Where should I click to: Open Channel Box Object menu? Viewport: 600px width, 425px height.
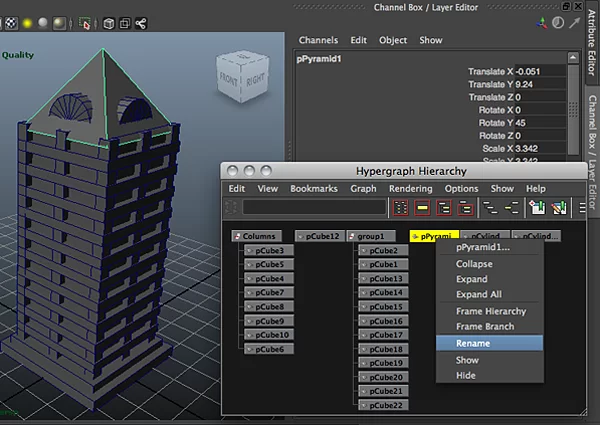click(x=393, y=40)
